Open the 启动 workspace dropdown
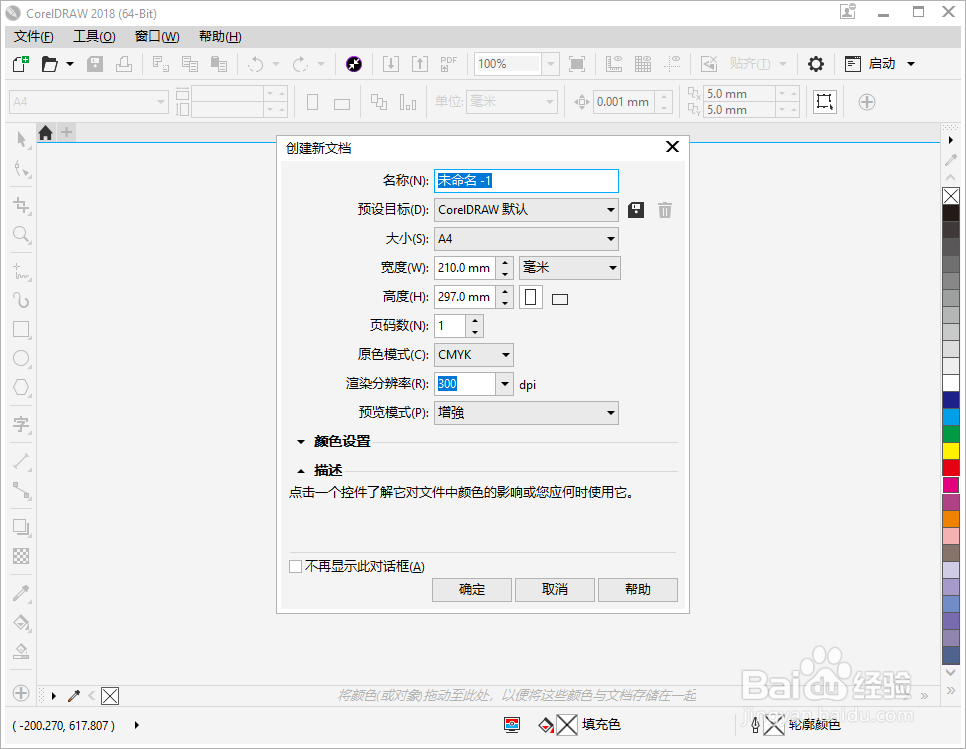Screen dimensions: 966x749 (911, 63)
